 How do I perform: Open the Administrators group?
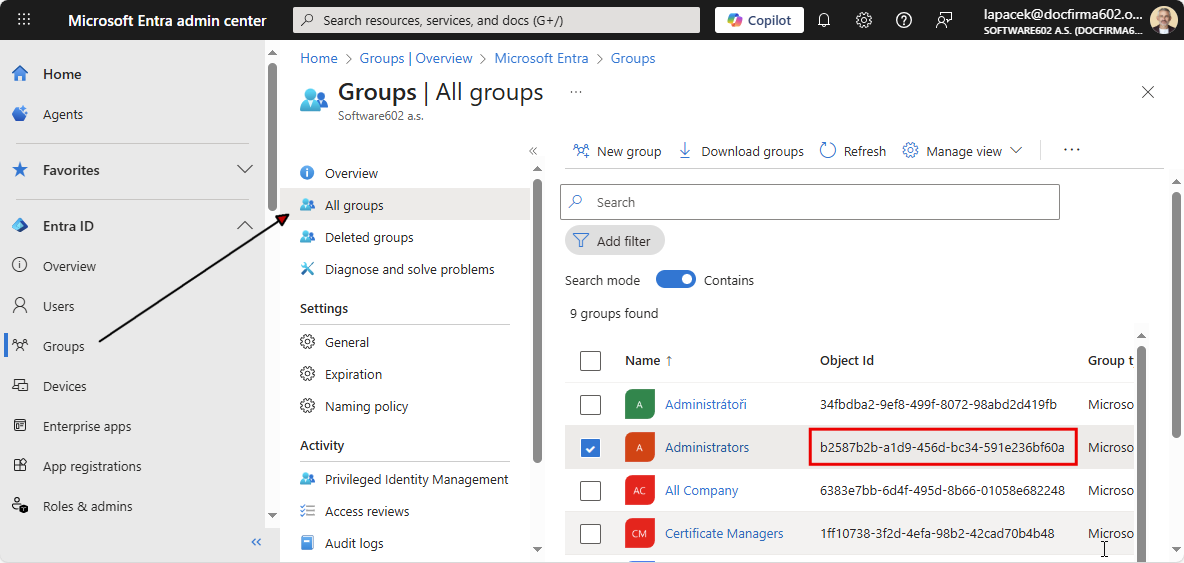pos(707,448)
